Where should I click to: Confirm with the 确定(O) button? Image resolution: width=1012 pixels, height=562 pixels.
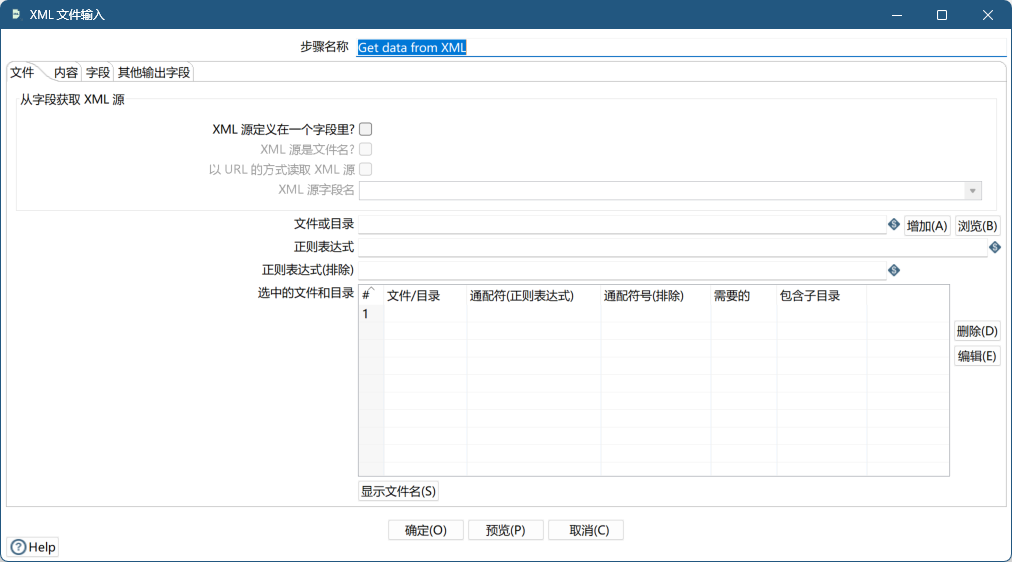tap(425, 530)
